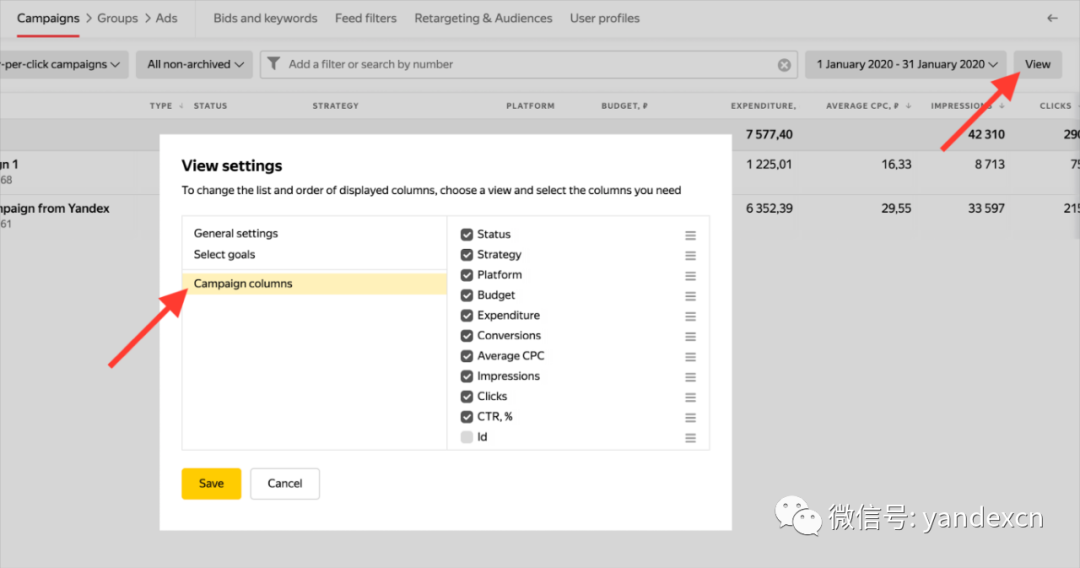Uncheck the CTR, % column checkbox
This screenshot has width=1080, height=568.
(x=467, y=417)
